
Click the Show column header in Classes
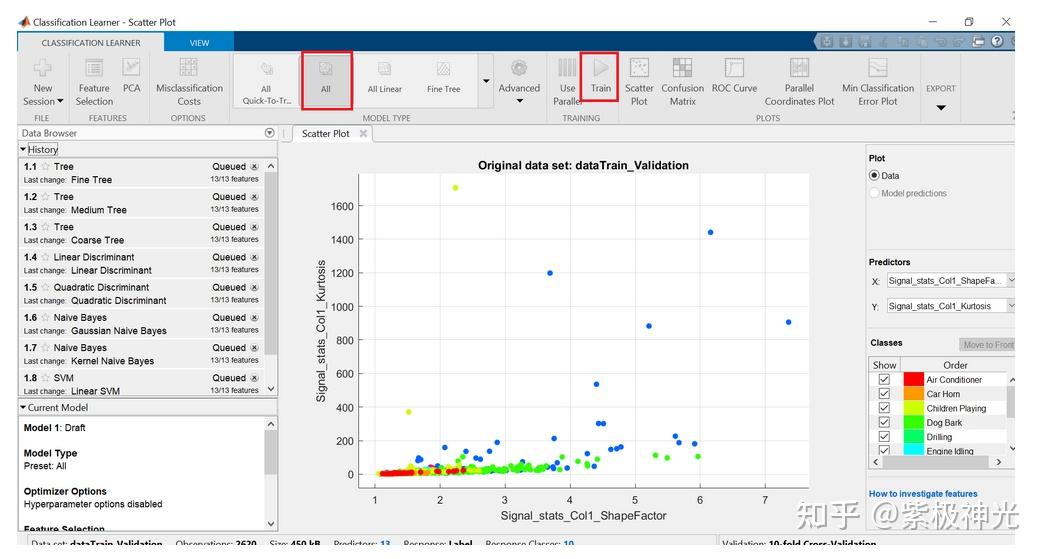pos(884,365)
